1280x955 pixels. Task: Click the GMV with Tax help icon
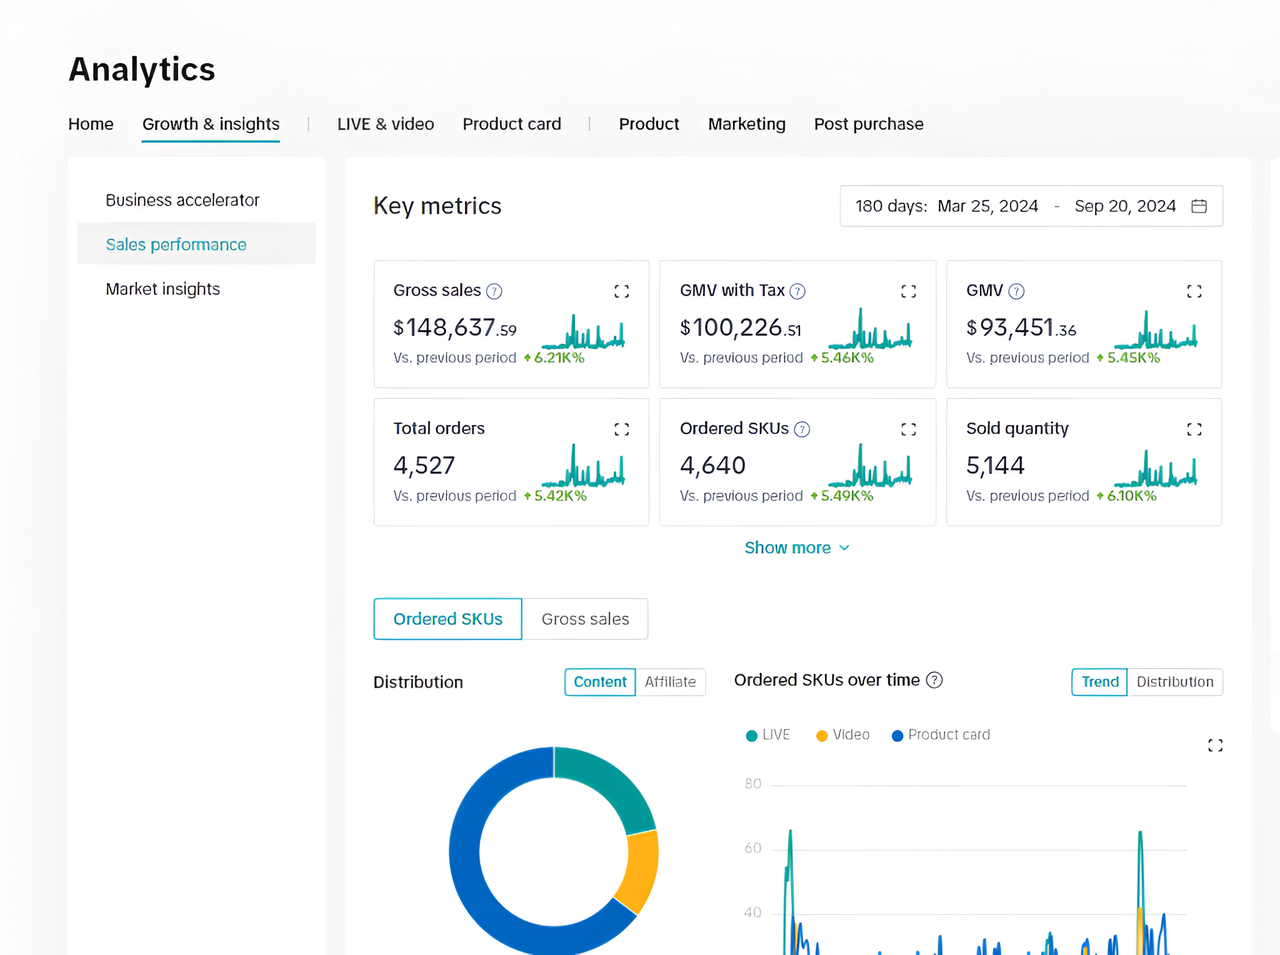(x=797, y=291)
